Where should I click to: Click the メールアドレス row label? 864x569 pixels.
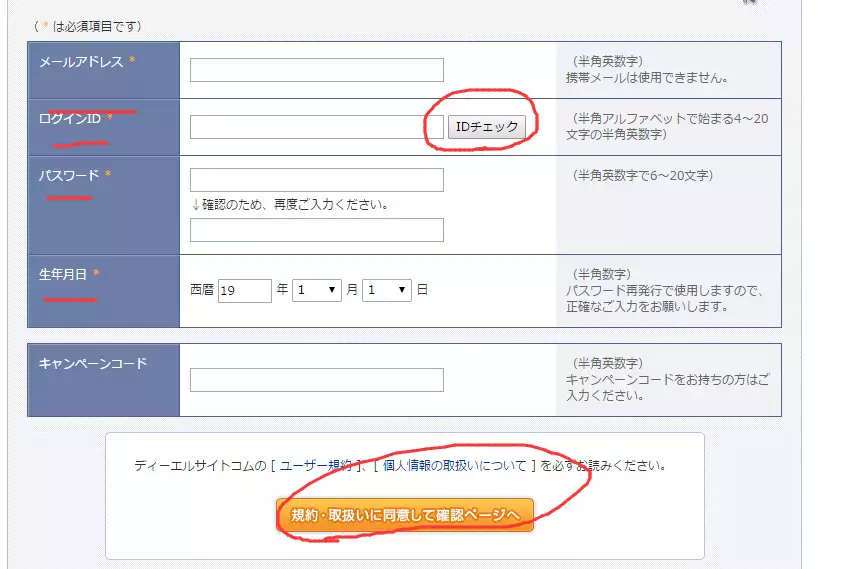pyautogui.click(x=81, y=62)
